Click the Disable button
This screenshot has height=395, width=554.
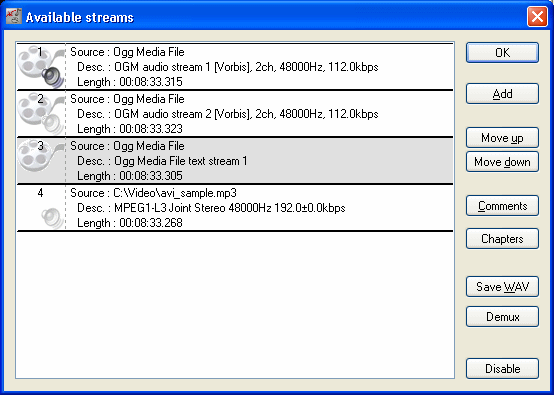(x=502, y=369)
